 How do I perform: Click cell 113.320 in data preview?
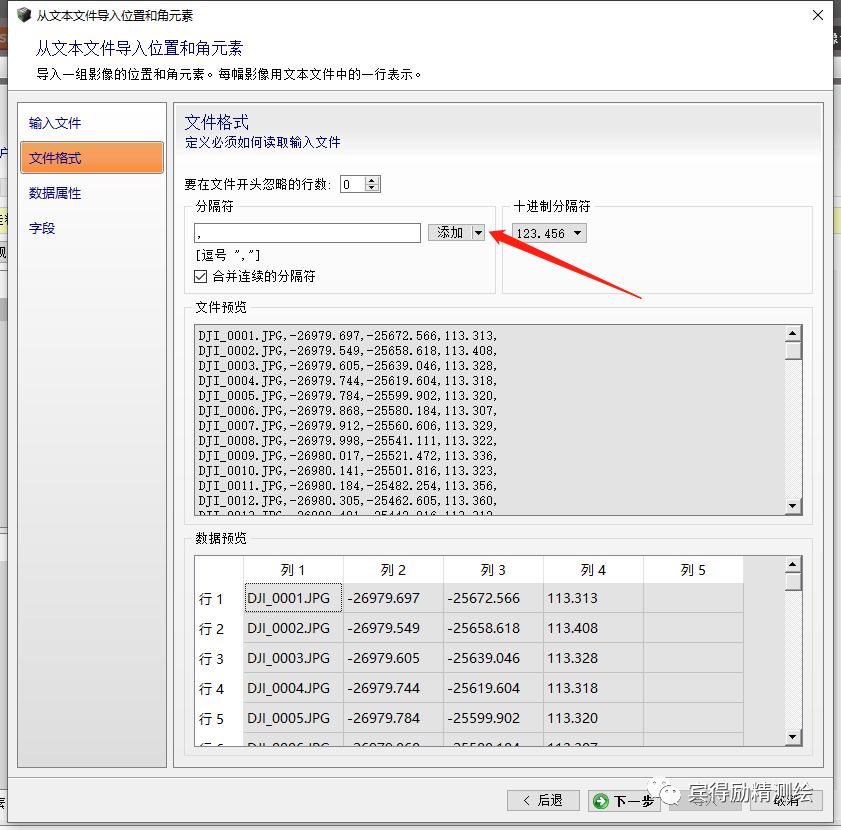coord(593,718)
